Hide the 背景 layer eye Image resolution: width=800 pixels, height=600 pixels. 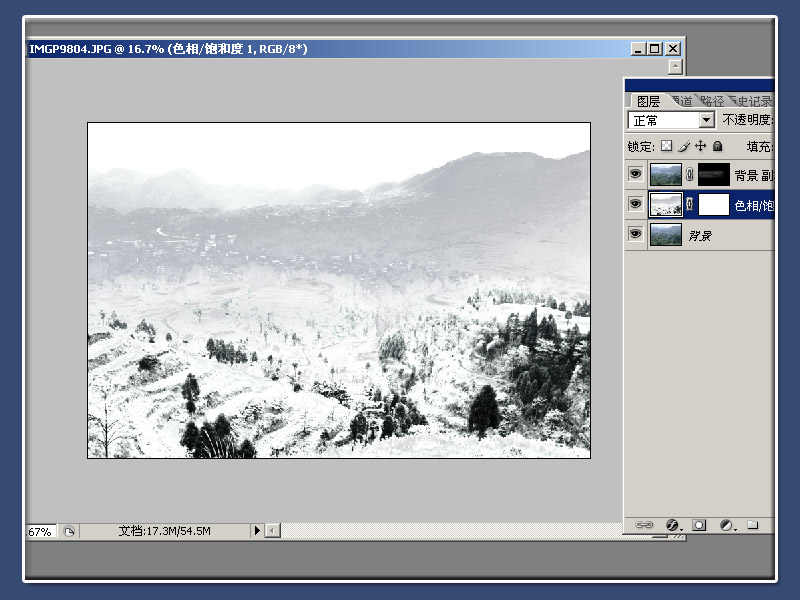tap(635, 234)
